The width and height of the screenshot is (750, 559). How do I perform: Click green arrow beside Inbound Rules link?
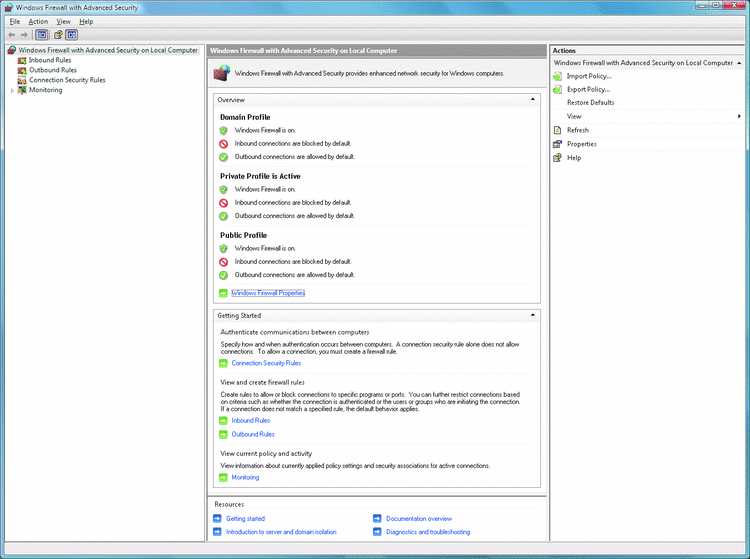tap(223, 421)
